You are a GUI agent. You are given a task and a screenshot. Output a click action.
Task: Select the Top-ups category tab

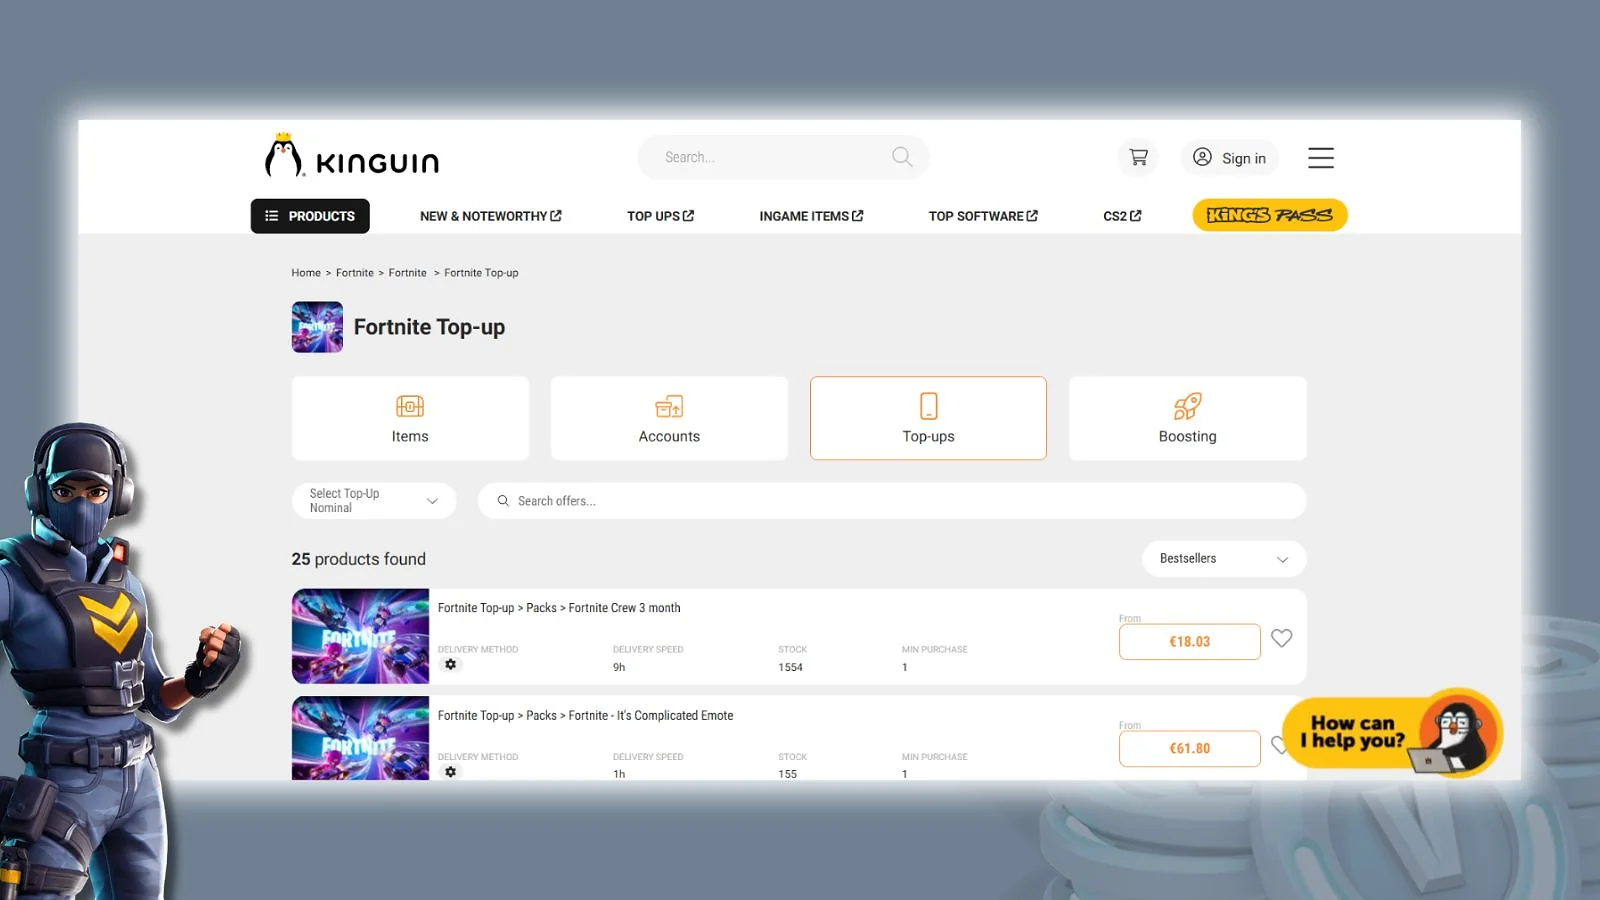928,418
